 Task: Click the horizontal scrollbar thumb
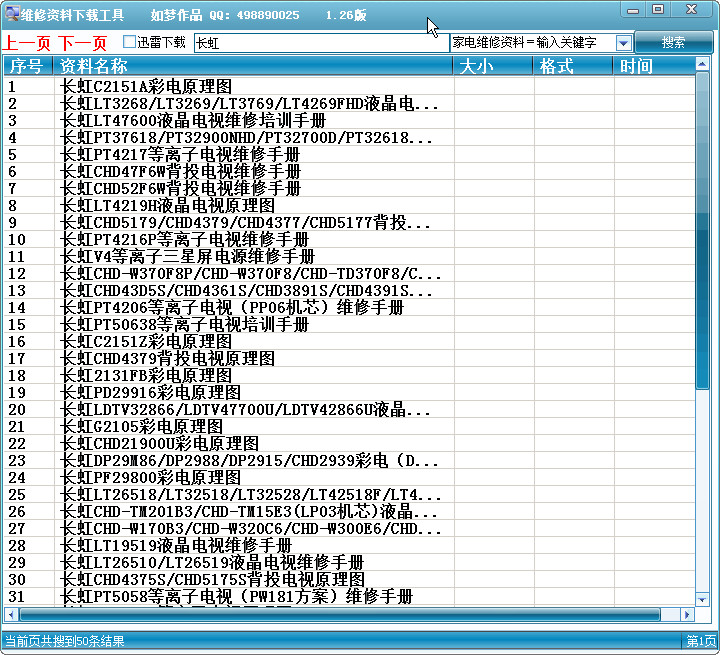pyautogui.click(x=340, y=614)
